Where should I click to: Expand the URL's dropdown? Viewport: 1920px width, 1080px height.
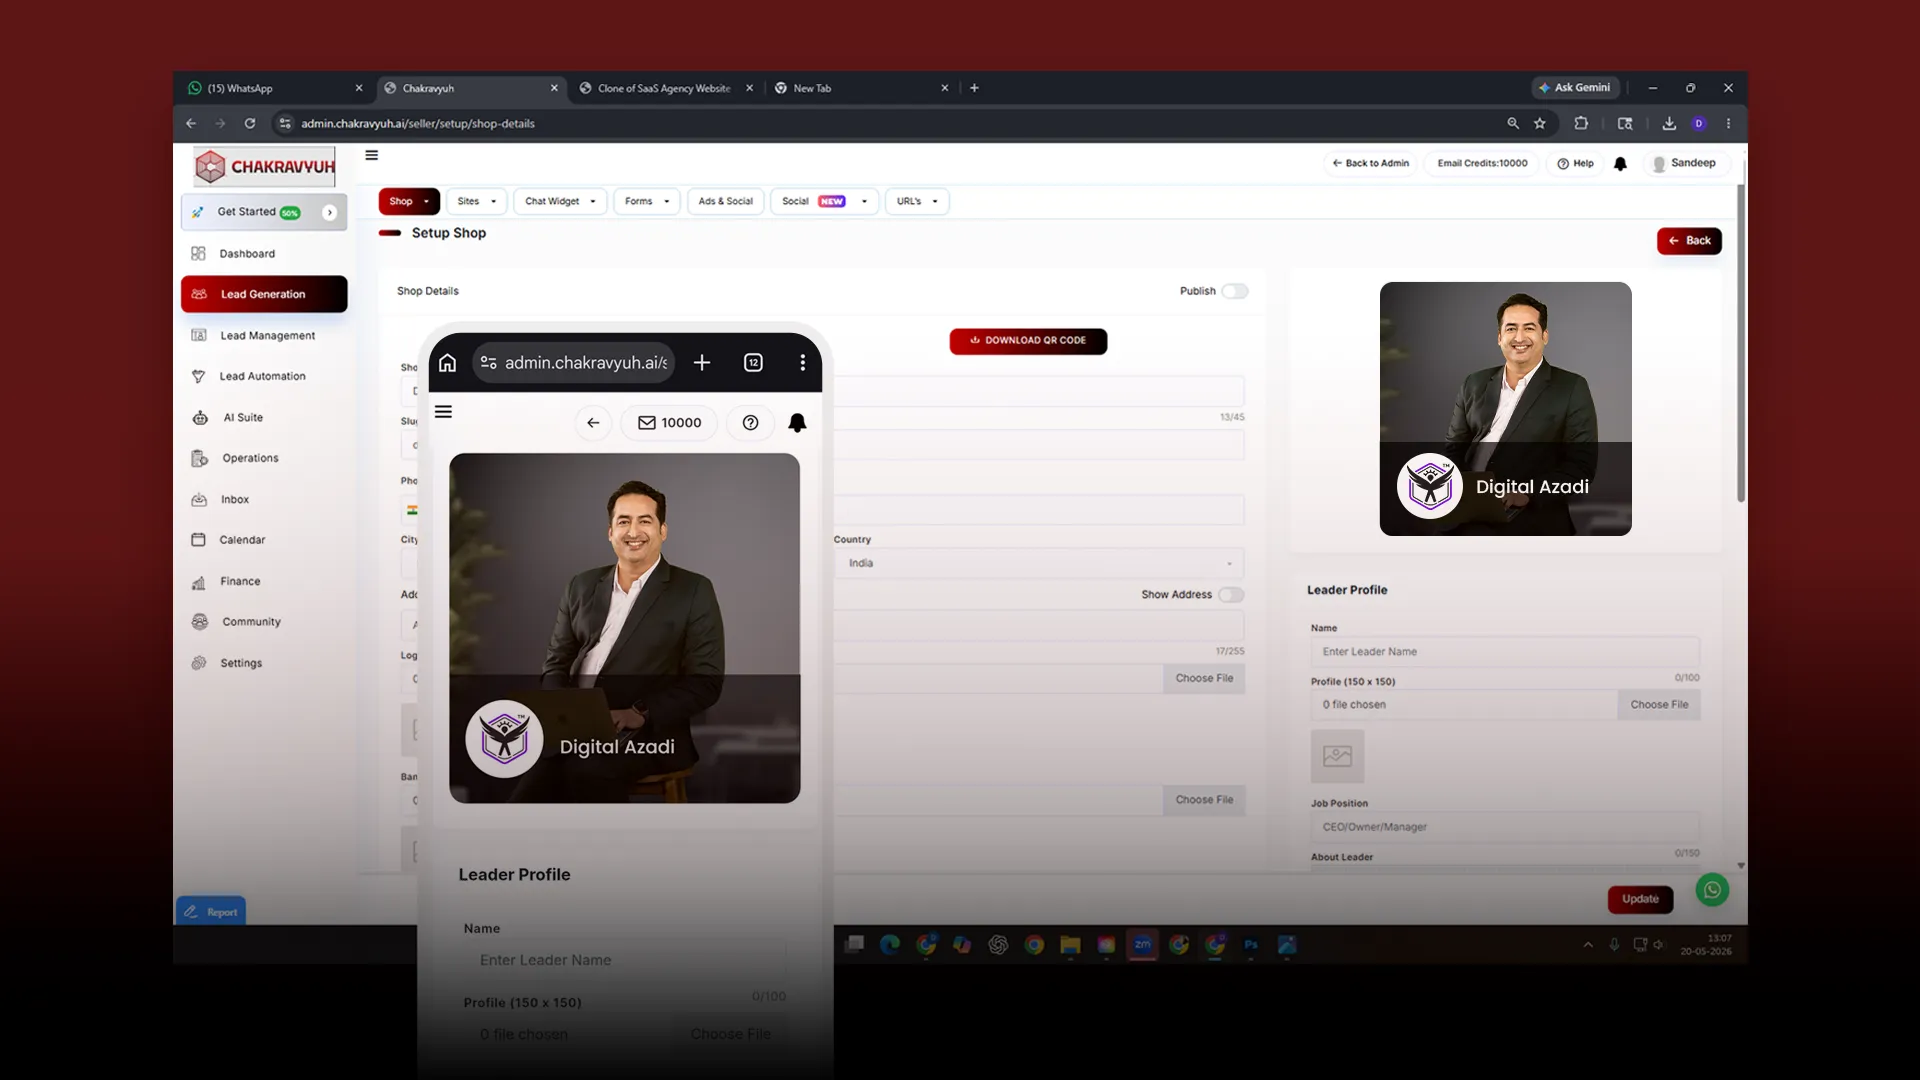tap(917, 202)
